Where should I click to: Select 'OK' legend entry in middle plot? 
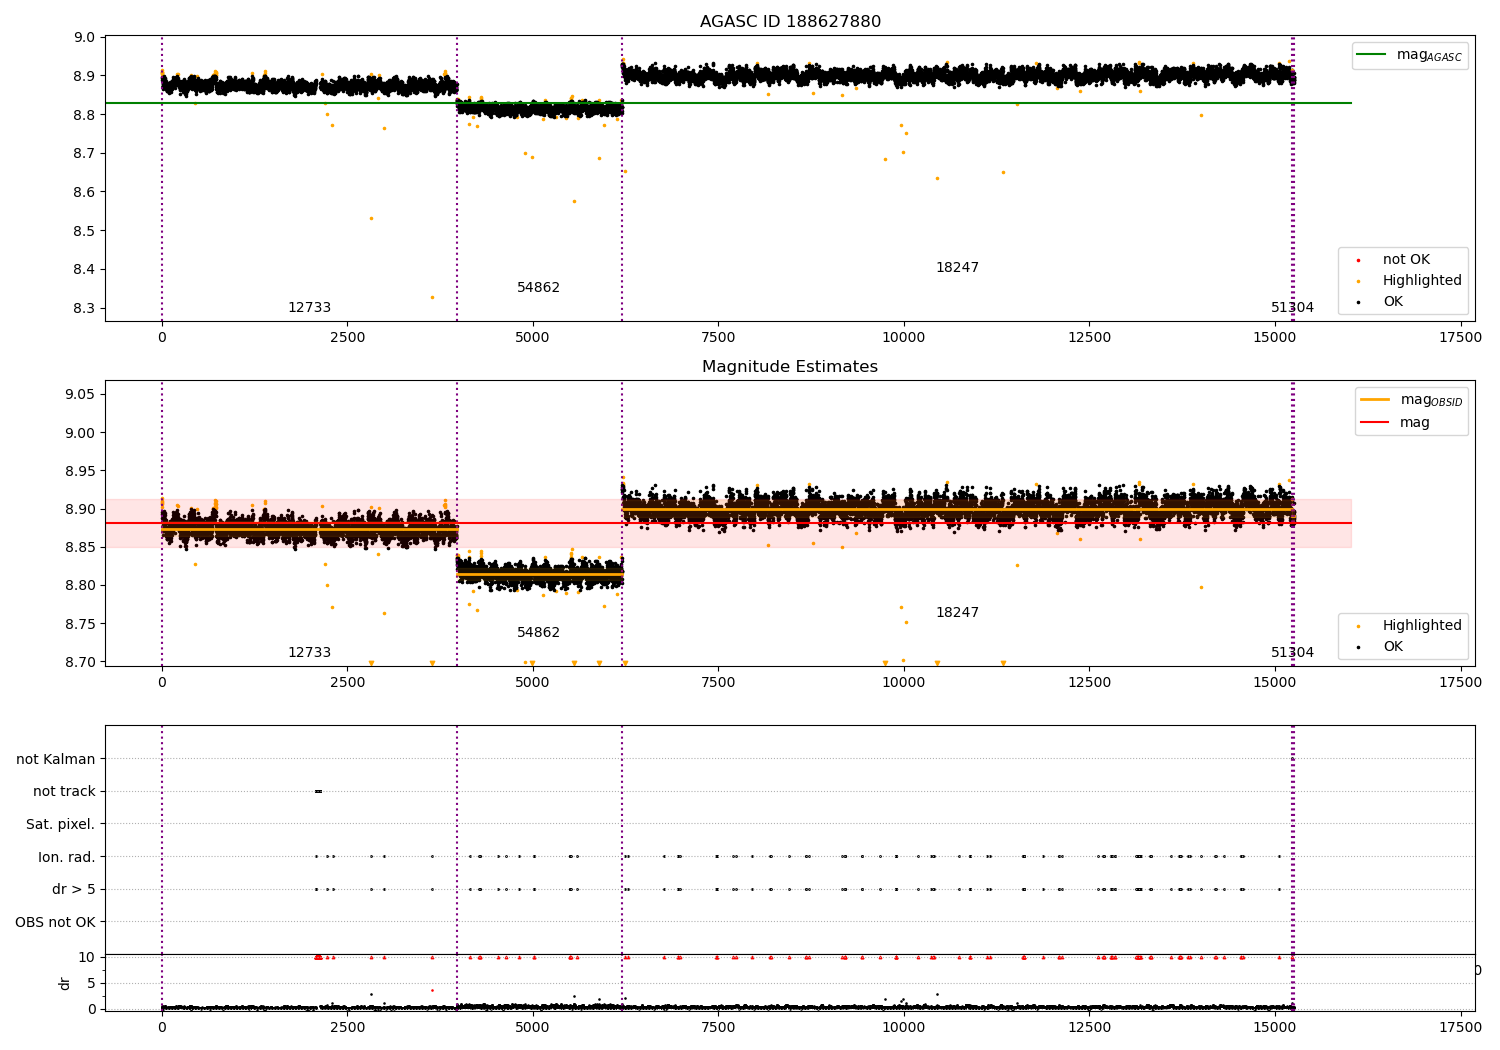[x=1392, y=647]
